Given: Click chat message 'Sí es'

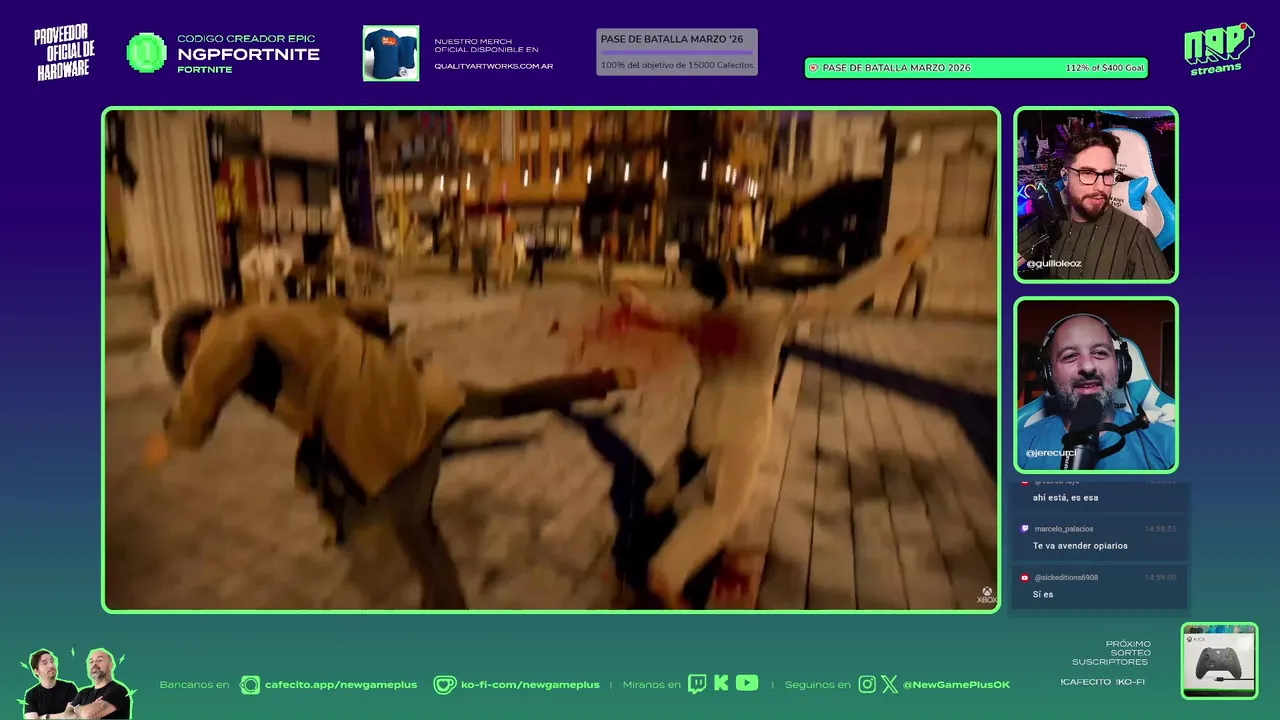Looking at the screenshot, I should tap(1043, 594).
